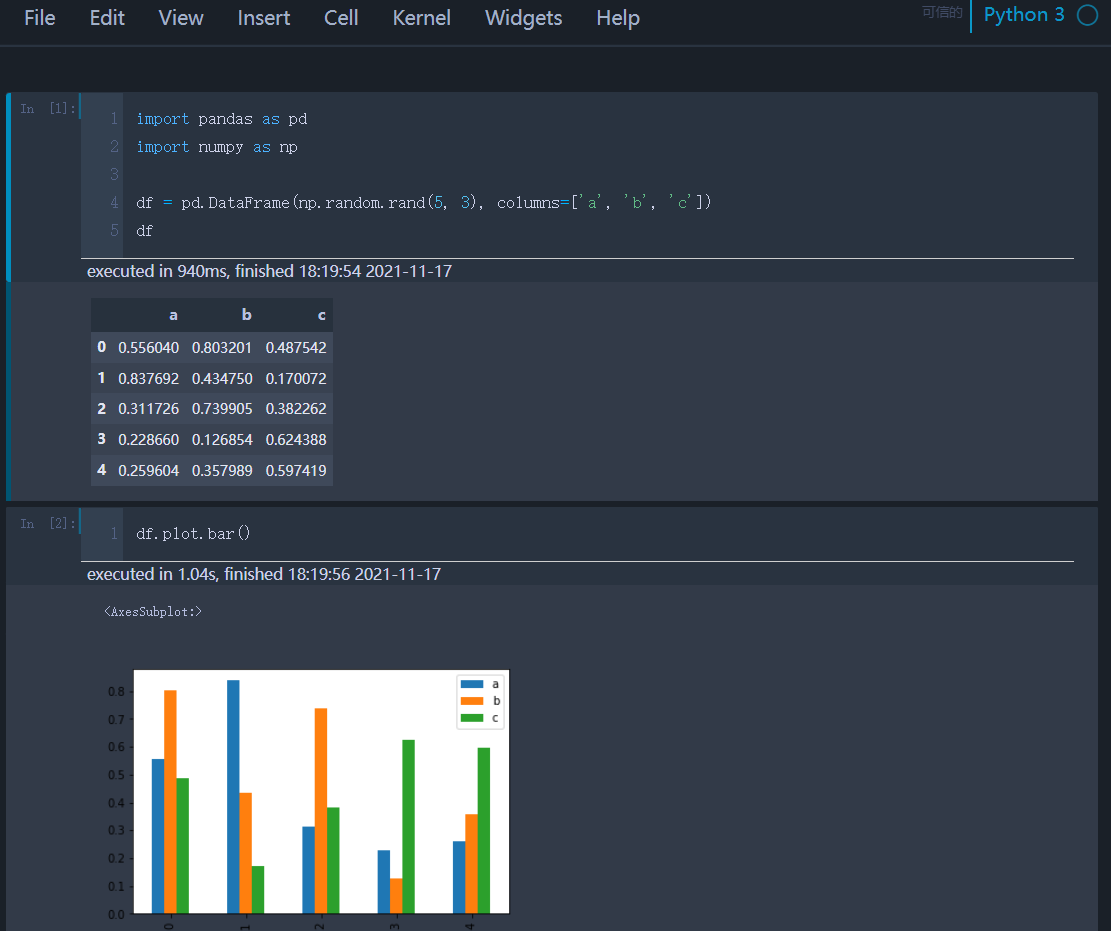Click the green legend swatch for c
This screenshot has width=1111, height=931.
pyautogui.click(x=472, y=718)
